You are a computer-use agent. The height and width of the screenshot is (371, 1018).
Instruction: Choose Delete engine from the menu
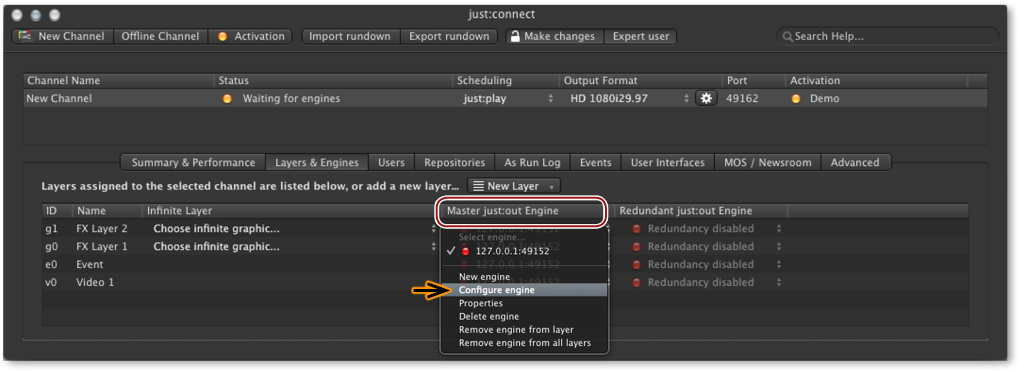524,316
